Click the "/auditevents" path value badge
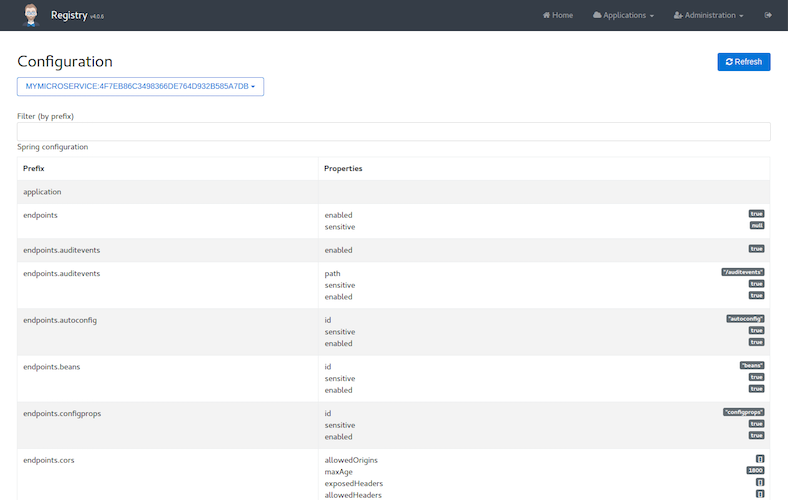 (743, 272)
